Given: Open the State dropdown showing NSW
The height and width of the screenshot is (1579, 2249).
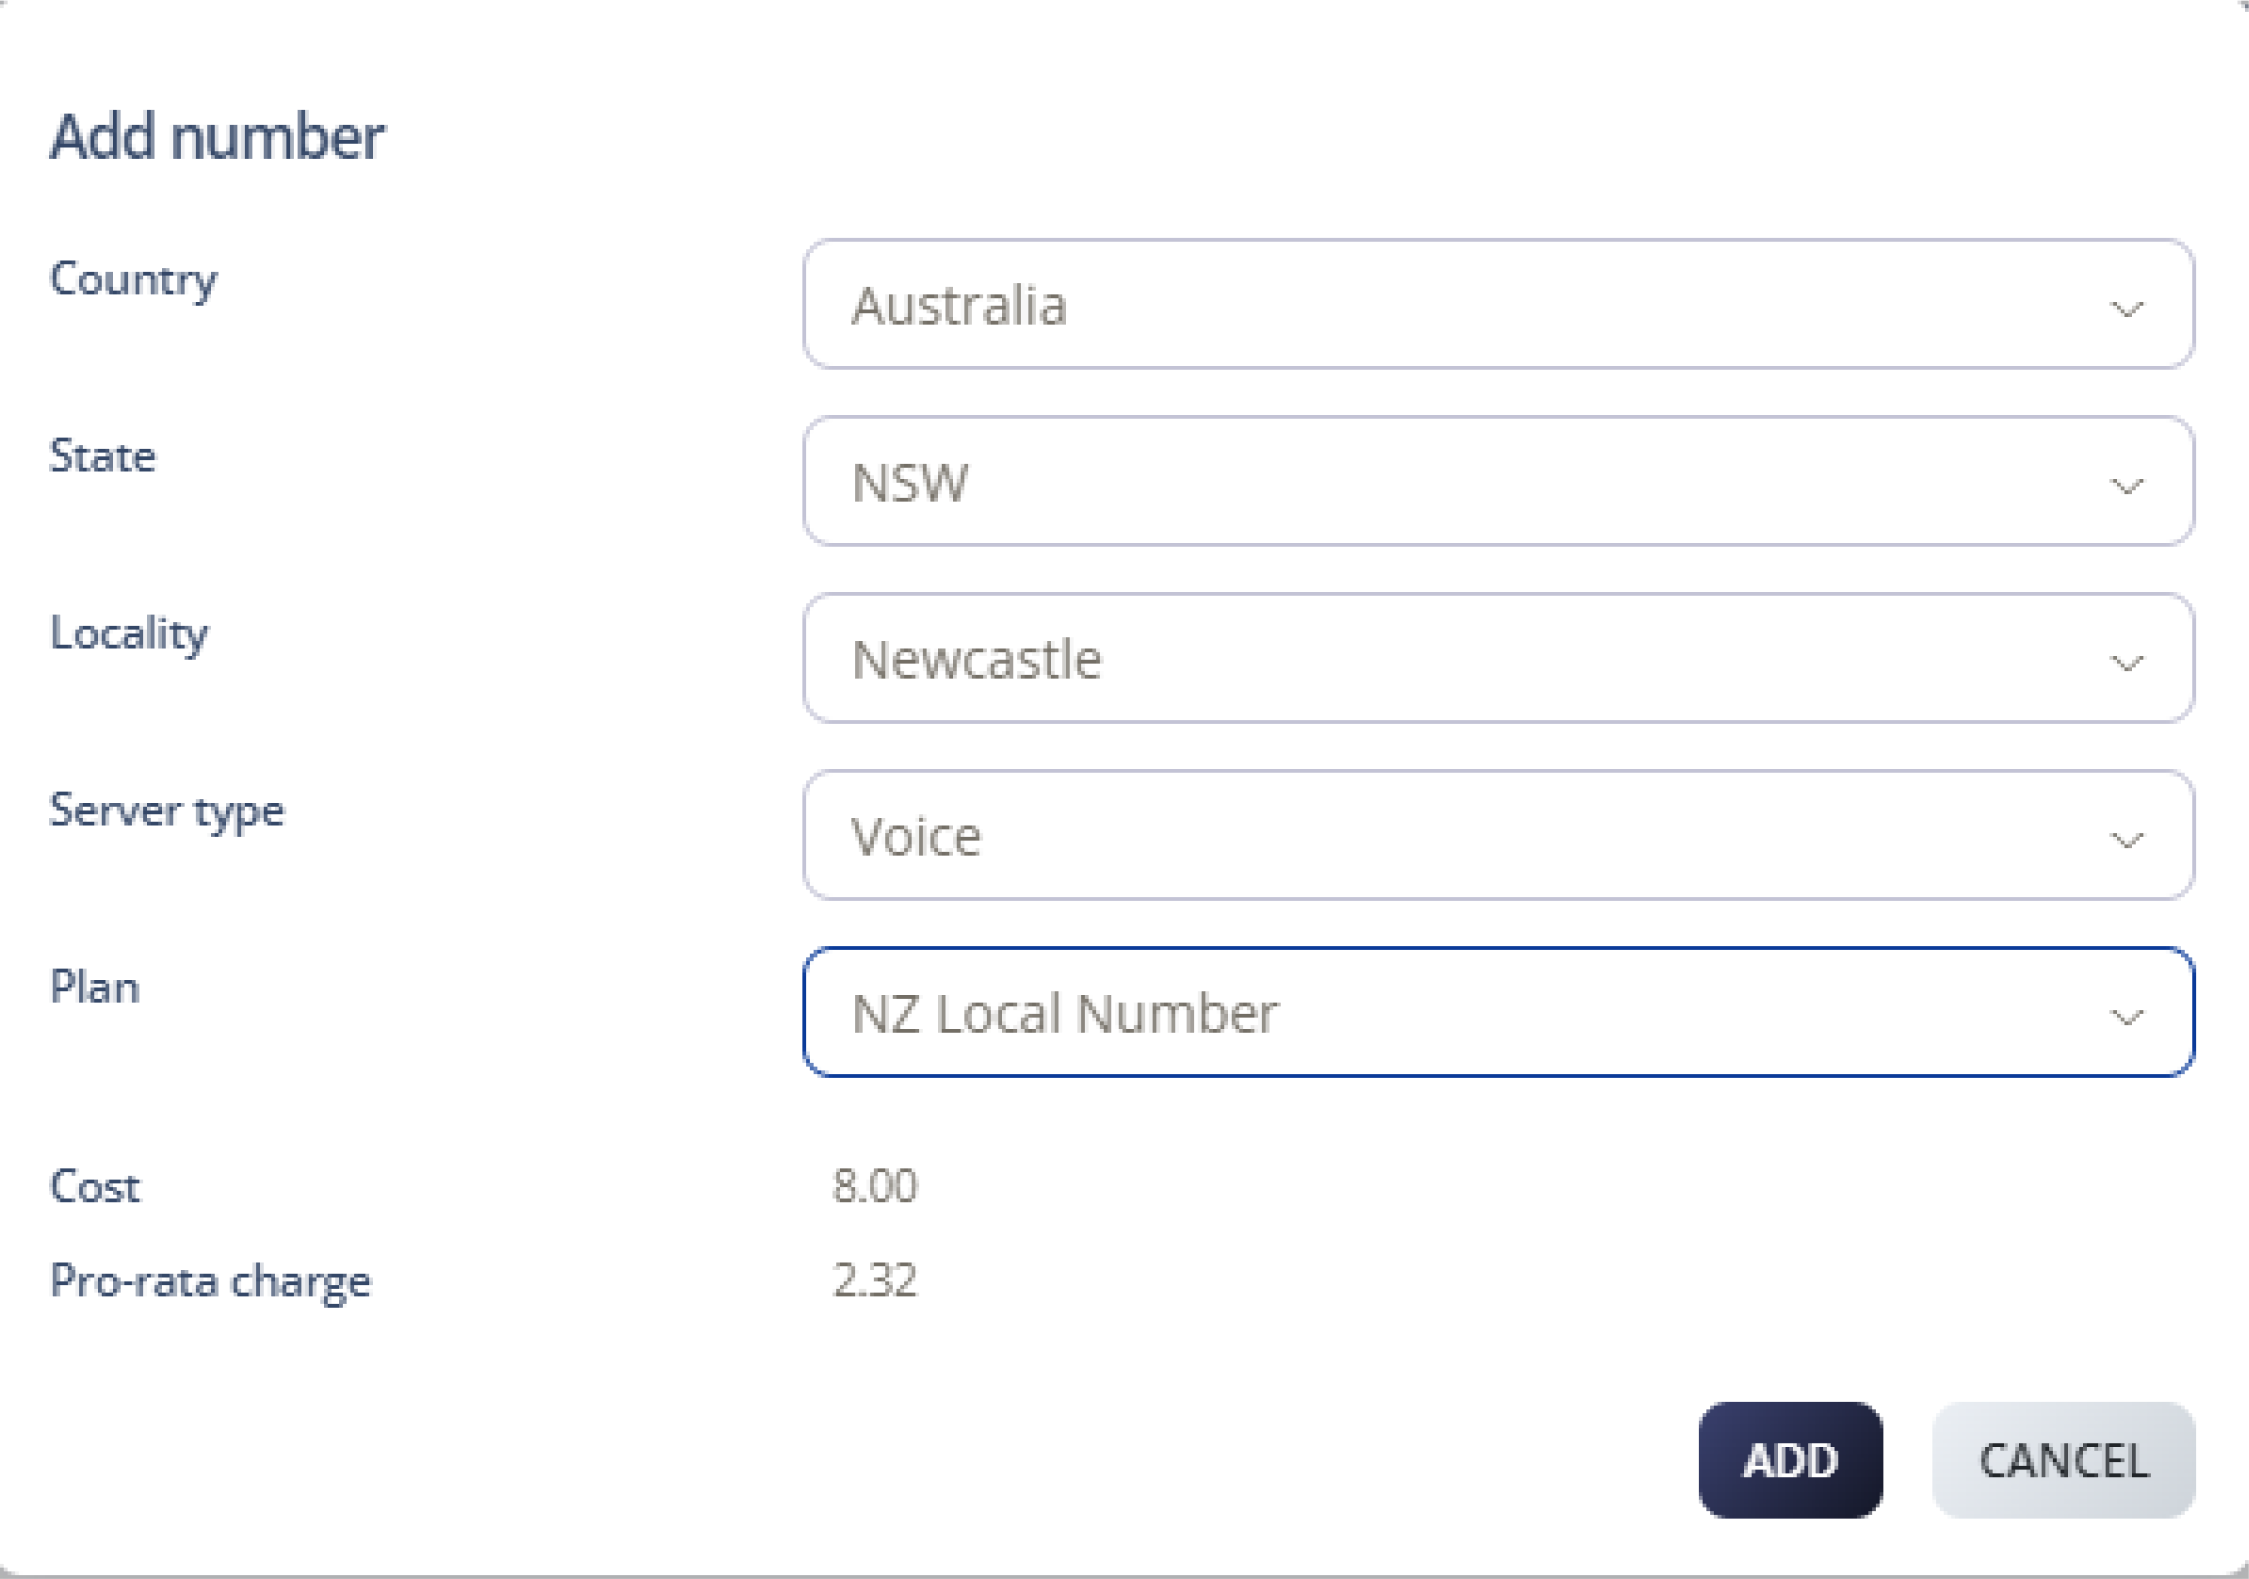Looking at the screenshot, I should [1497, 481].
